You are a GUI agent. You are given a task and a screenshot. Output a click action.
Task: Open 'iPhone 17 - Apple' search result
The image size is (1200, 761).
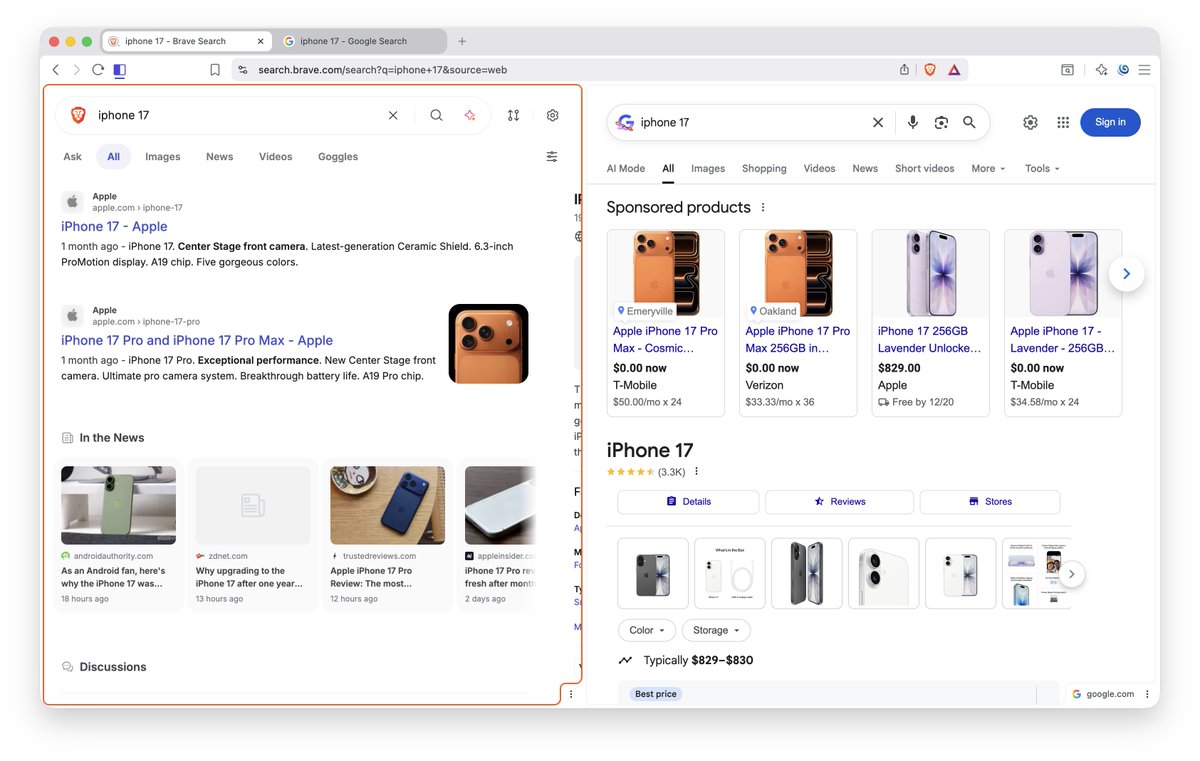(114, 226)
